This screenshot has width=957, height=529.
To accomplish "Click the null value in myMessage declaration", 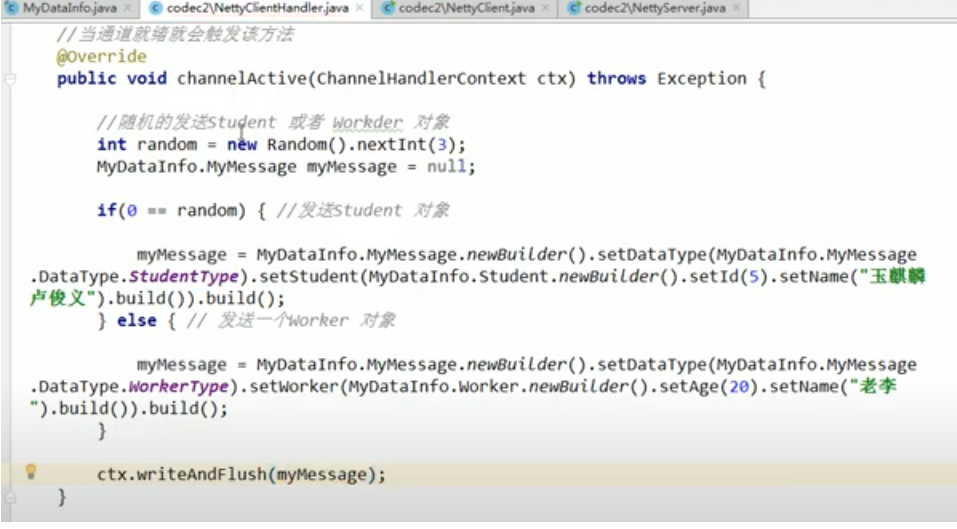I will click(446, 167).
